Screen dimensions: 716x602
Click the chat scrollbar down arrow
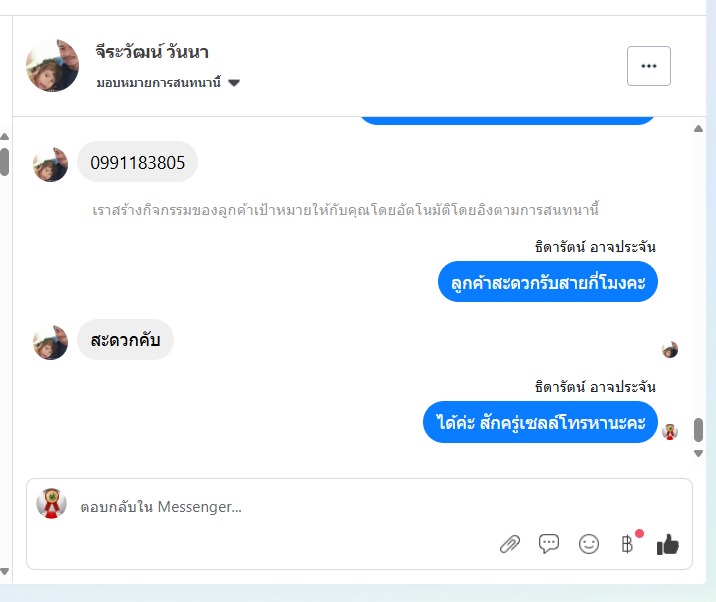(698, 453)
